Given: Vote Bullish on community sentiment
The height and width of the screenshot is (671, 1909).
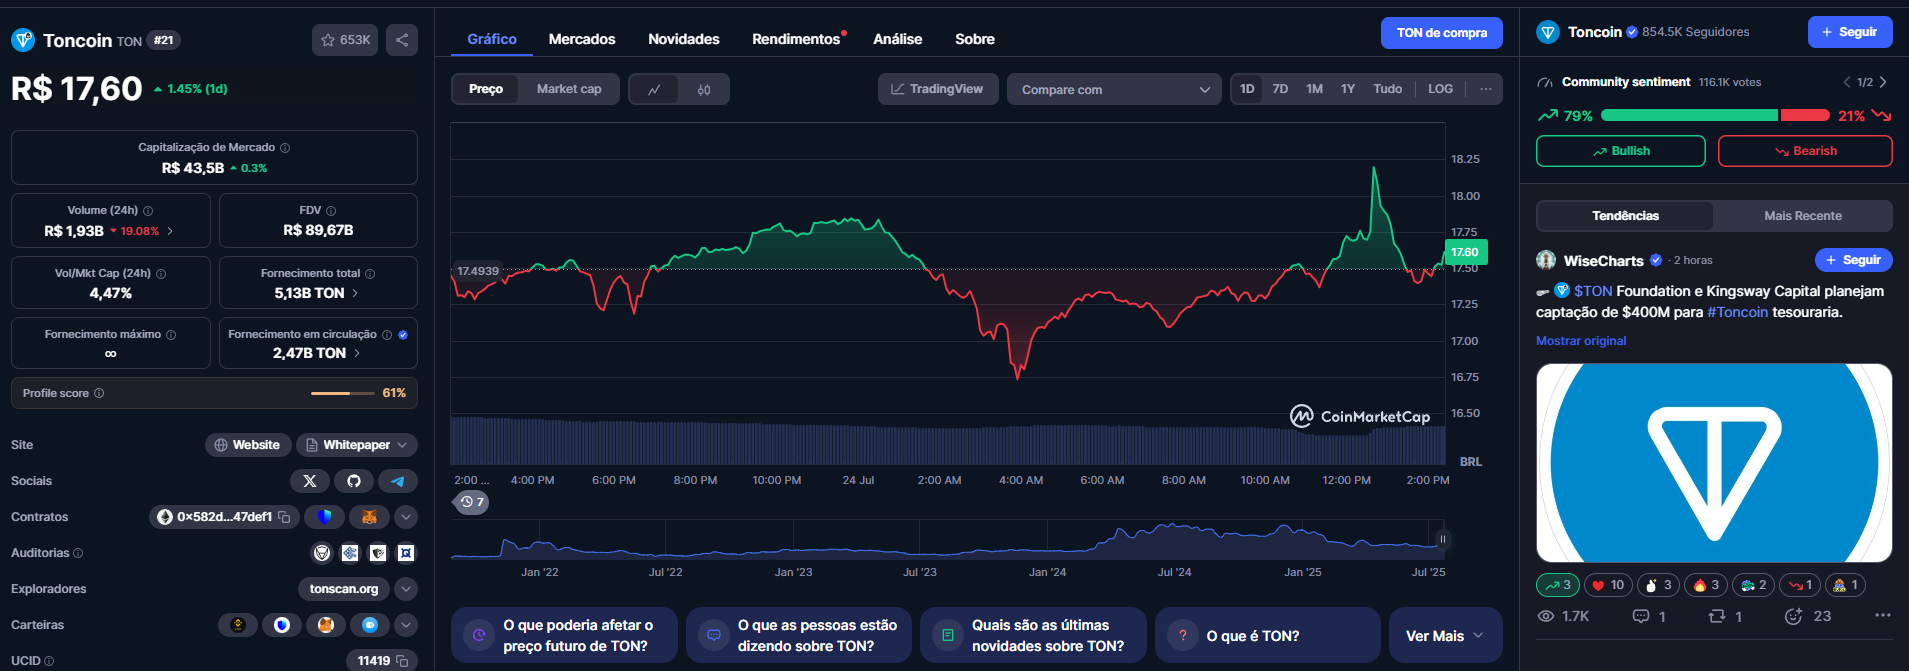Looking at the screenshot, I should [x=1621, y=151].
